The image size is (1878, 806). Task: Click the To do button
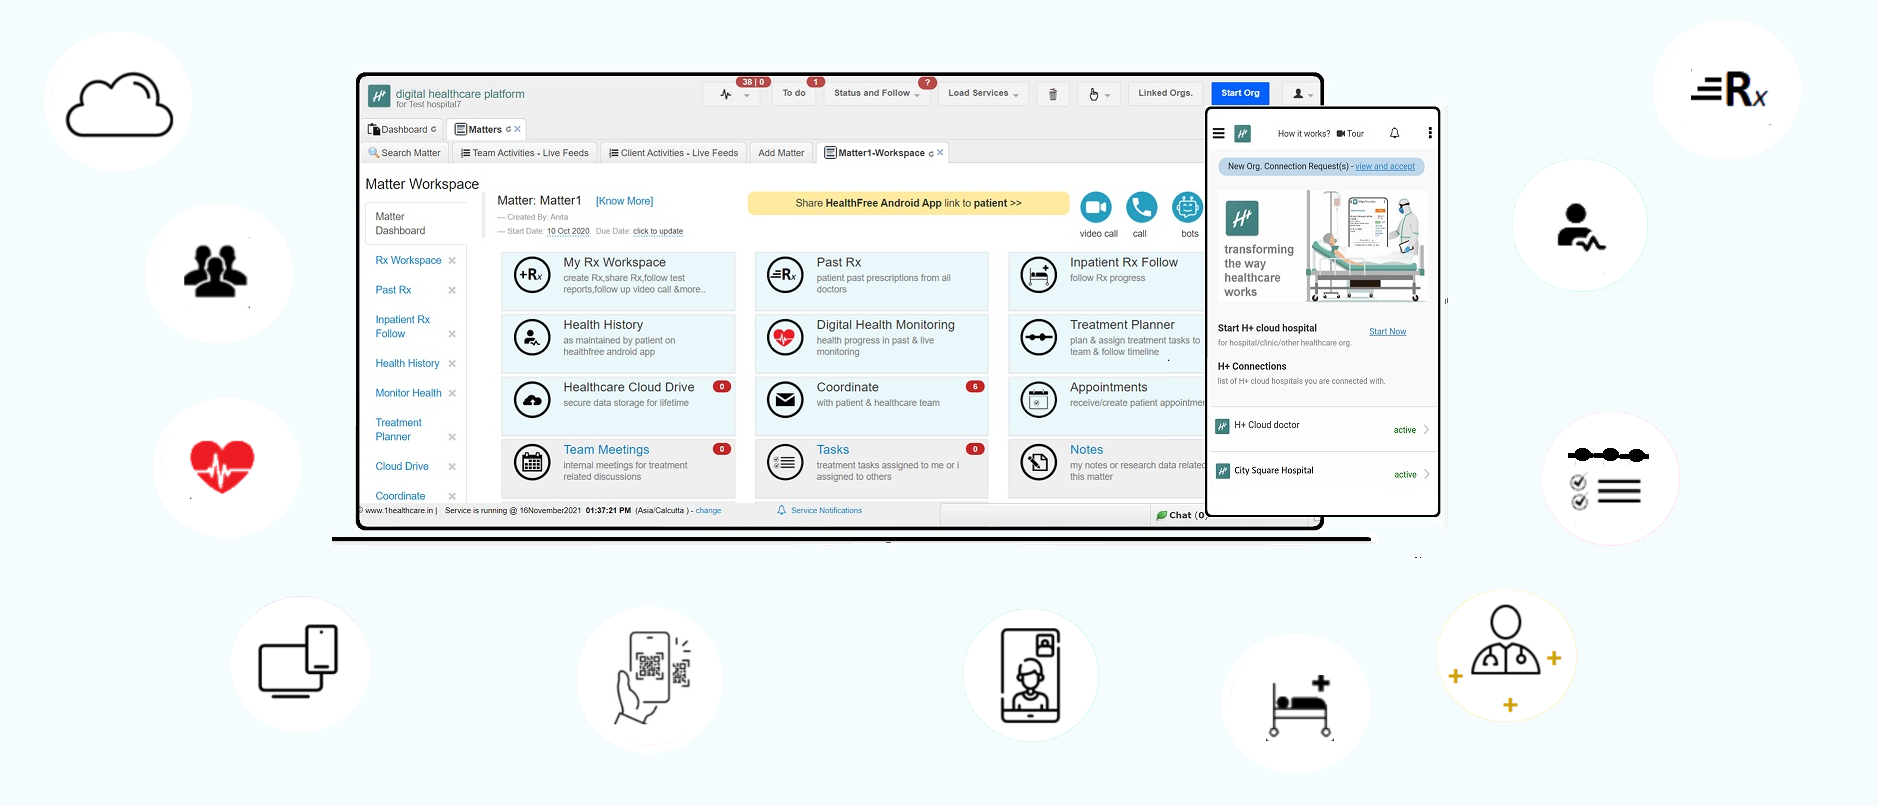(x=794, y=94)
